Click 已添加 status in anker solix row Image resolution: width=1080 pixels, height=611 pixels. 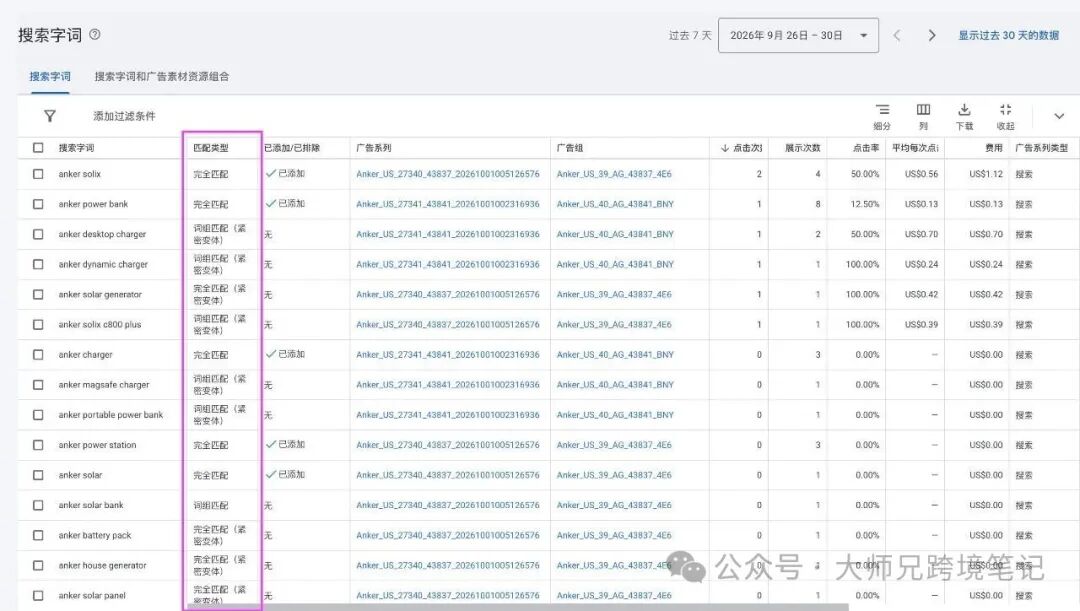coord(285,174)
